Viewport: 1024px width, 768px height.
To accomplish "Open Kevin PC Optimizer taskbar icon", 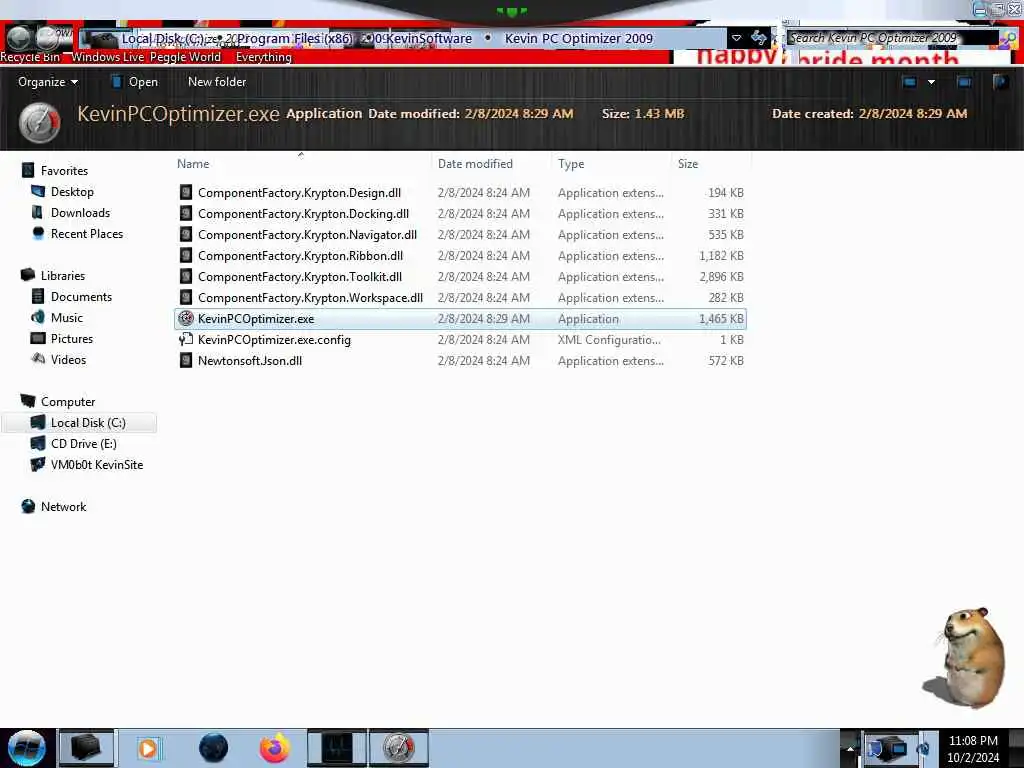I will pos(399,748).
